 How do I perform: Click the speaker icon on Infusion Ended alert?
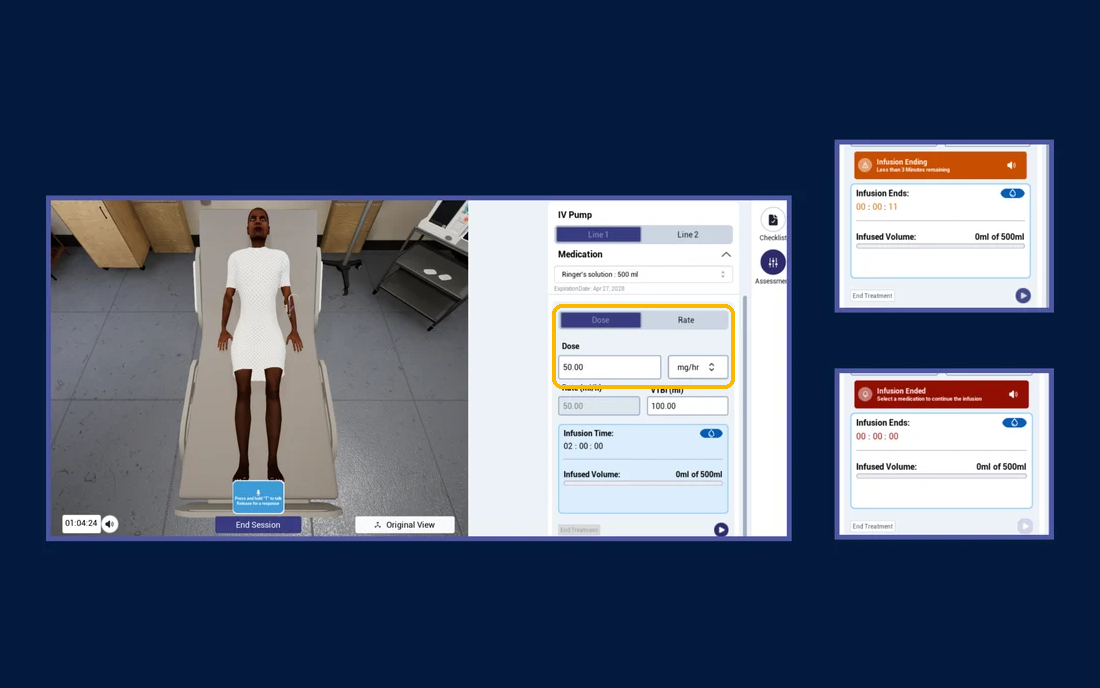(x=1013, y=395)
